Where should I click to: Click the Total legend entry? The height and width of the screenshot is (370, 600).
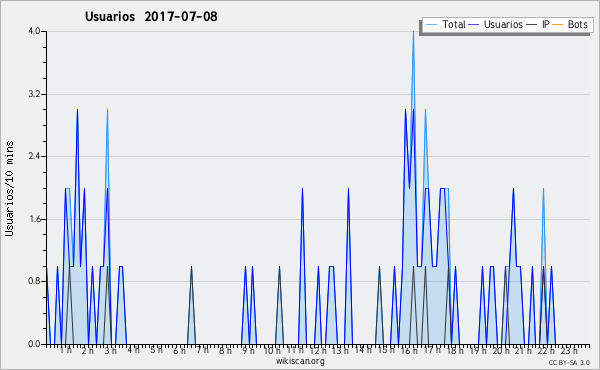tap(446, 24)
